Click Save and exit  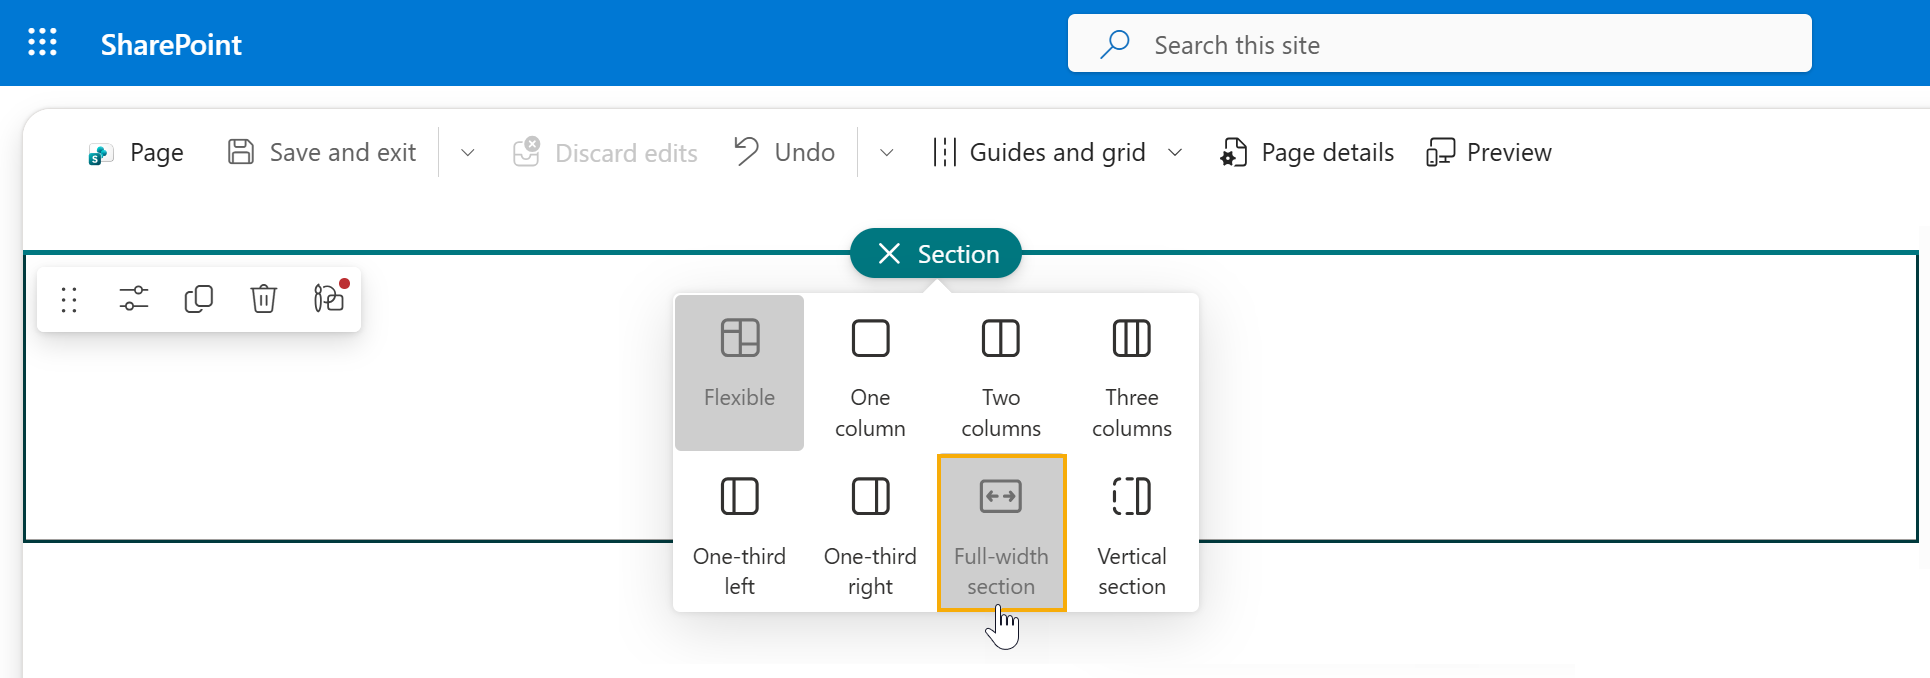pos(321,152)
